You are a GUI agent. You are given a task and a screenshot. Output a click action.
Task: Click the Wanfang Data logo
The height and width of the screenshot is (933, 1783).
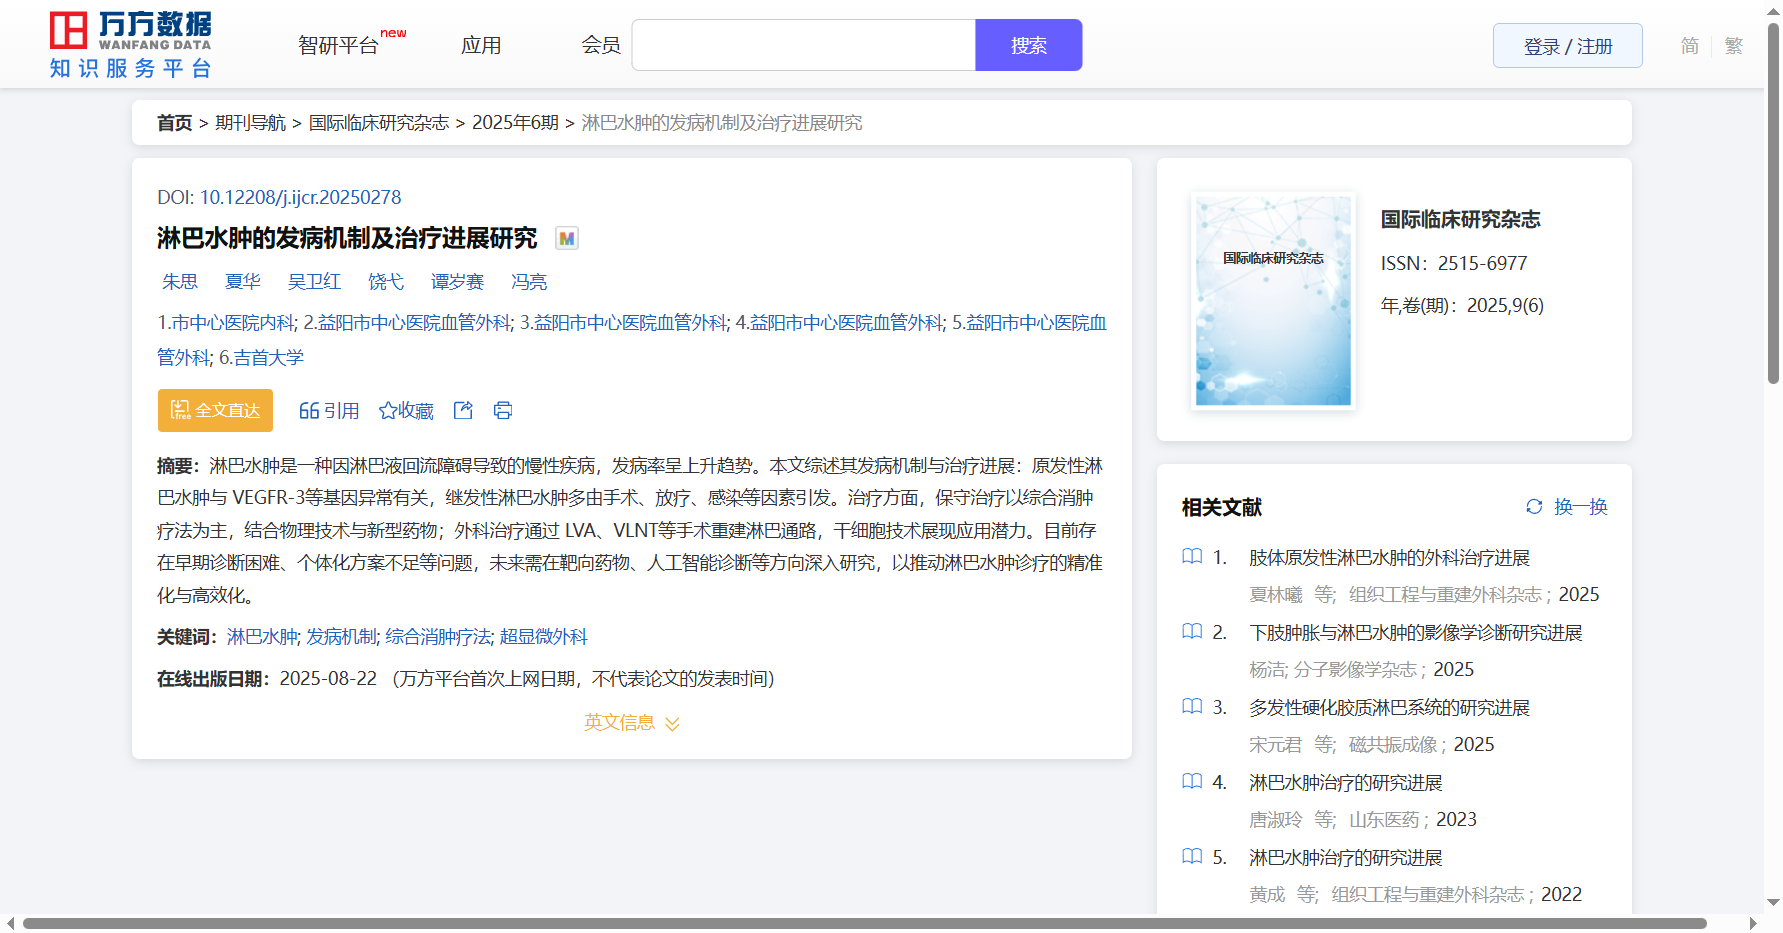click(x=131, y=45)
